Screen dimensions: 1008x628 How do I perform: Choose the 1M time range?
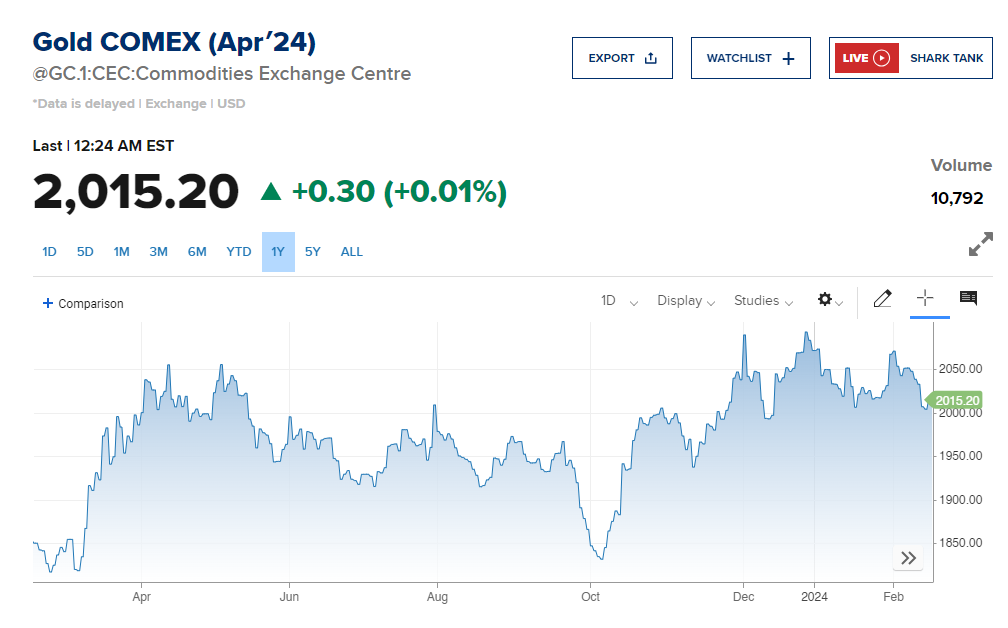pyautogui.click(x=122, y=252)
